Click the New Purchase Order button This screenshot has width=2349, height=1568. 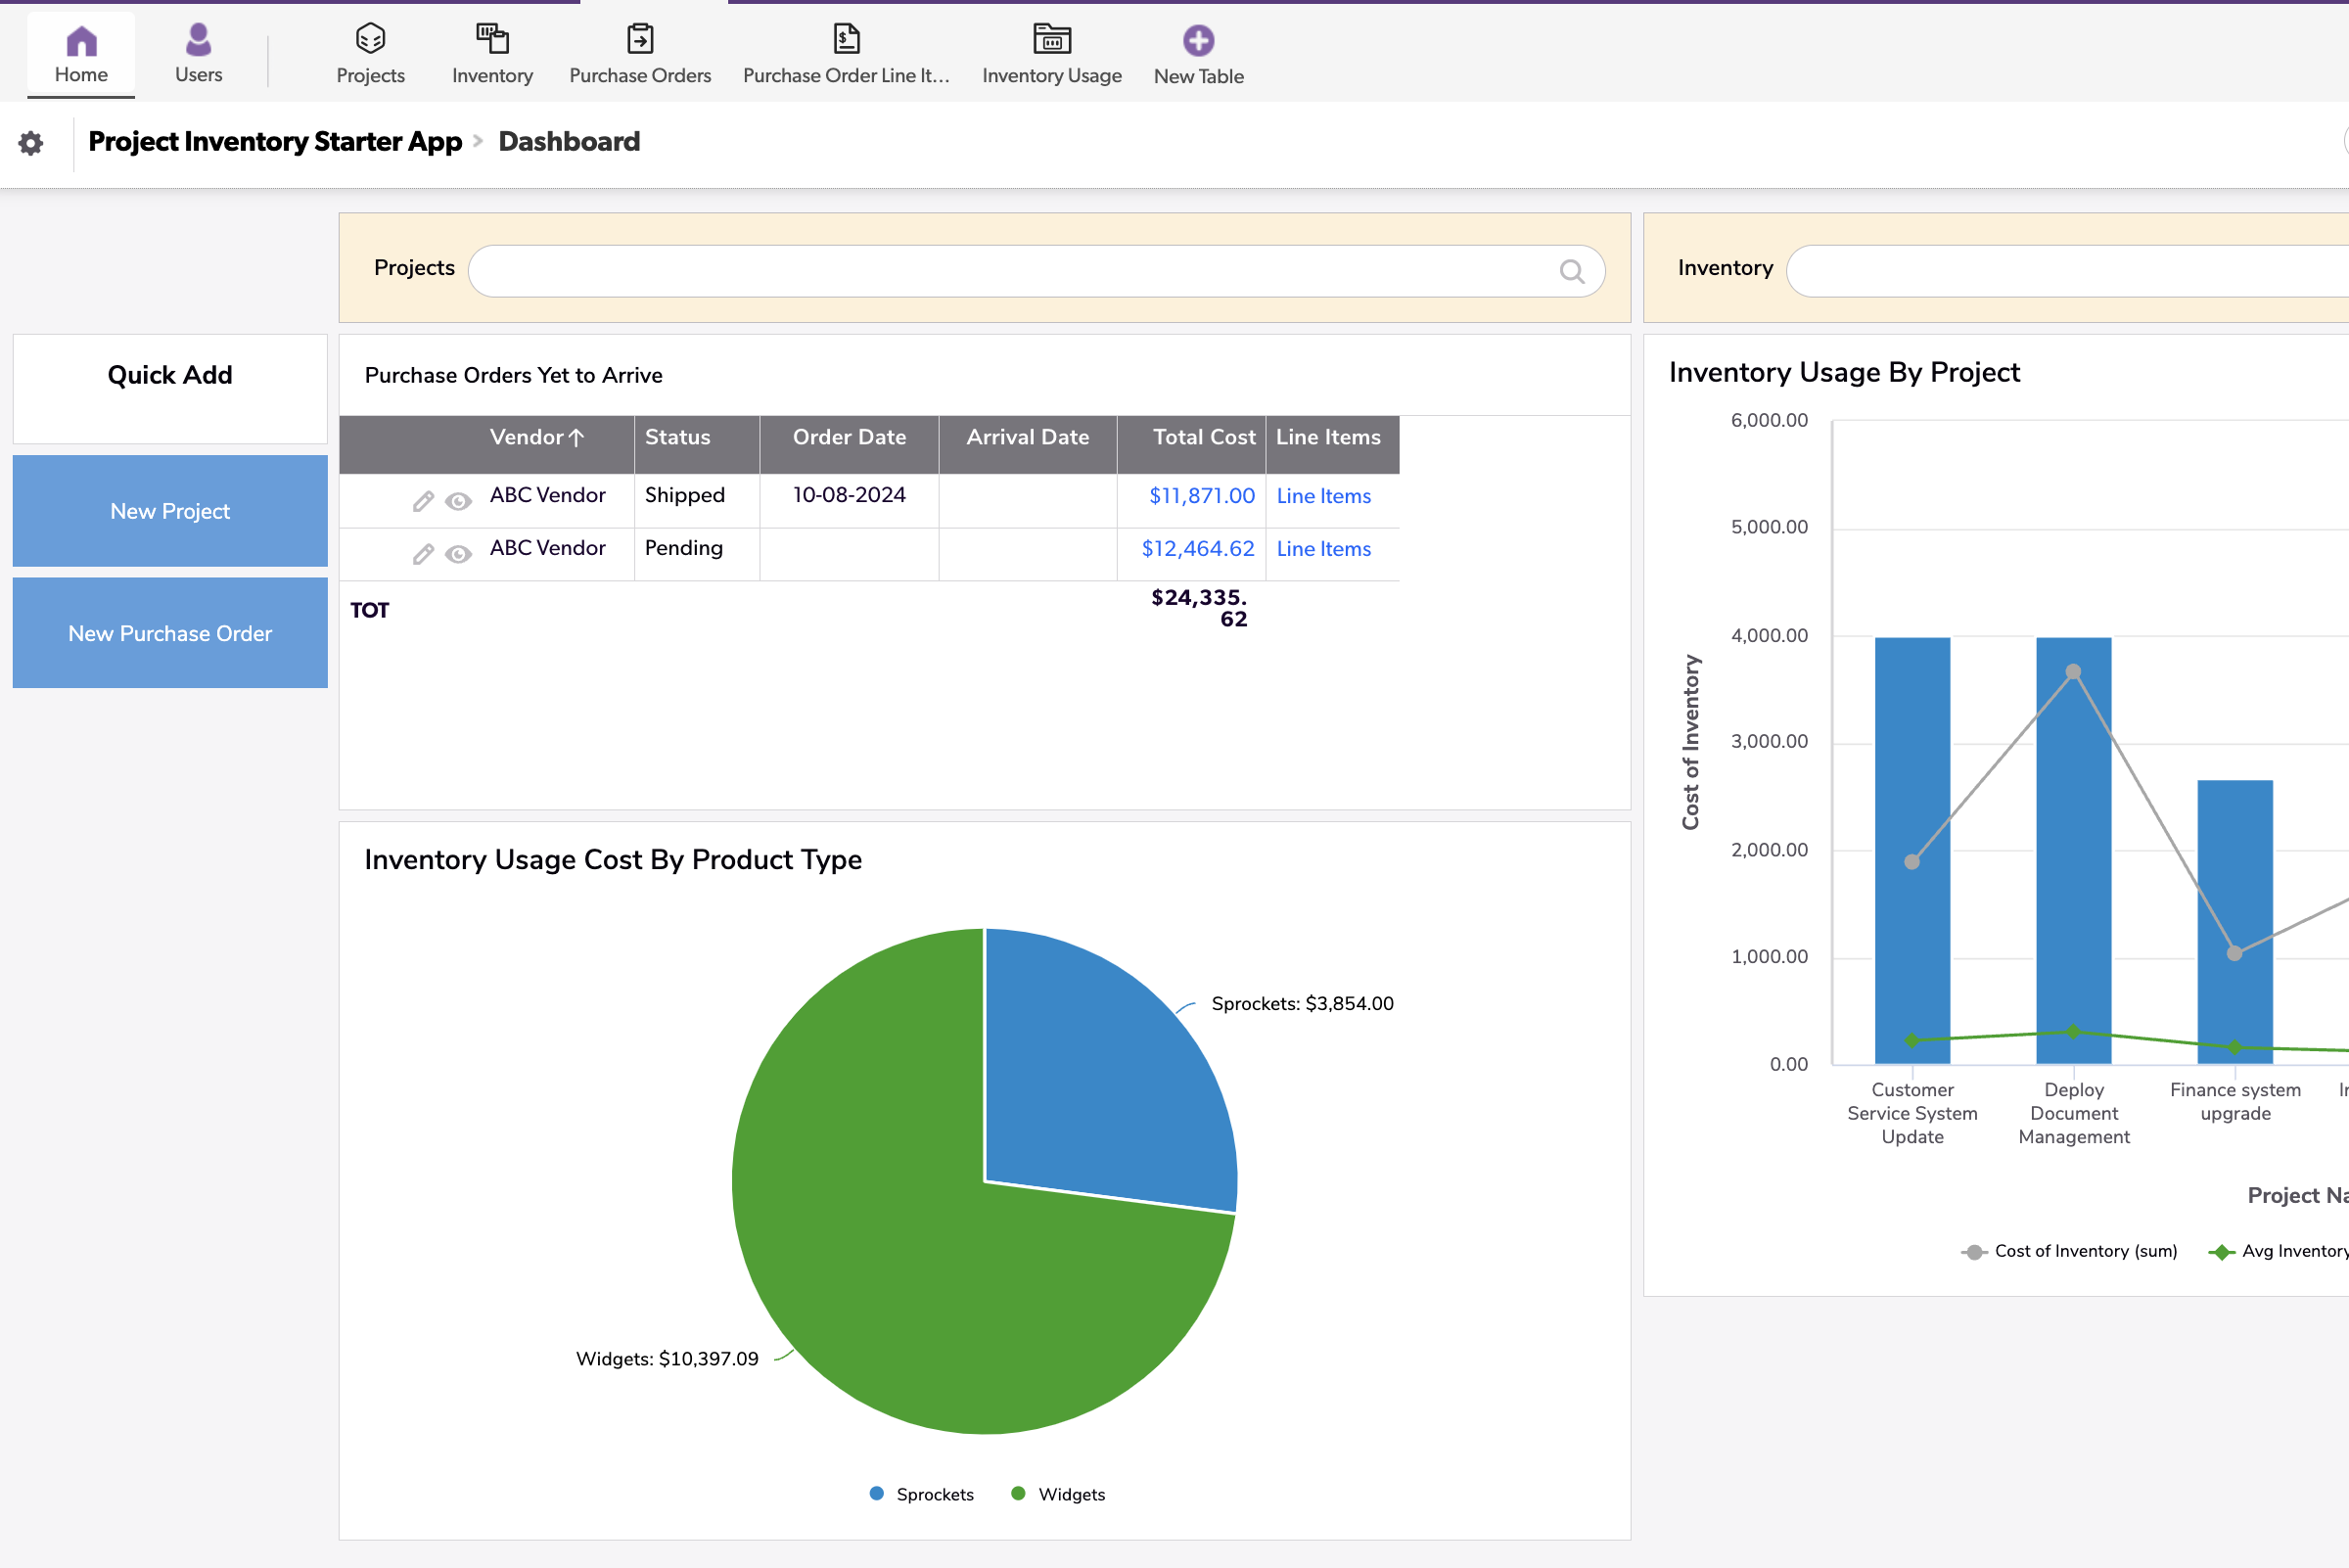tap(169, 633)
